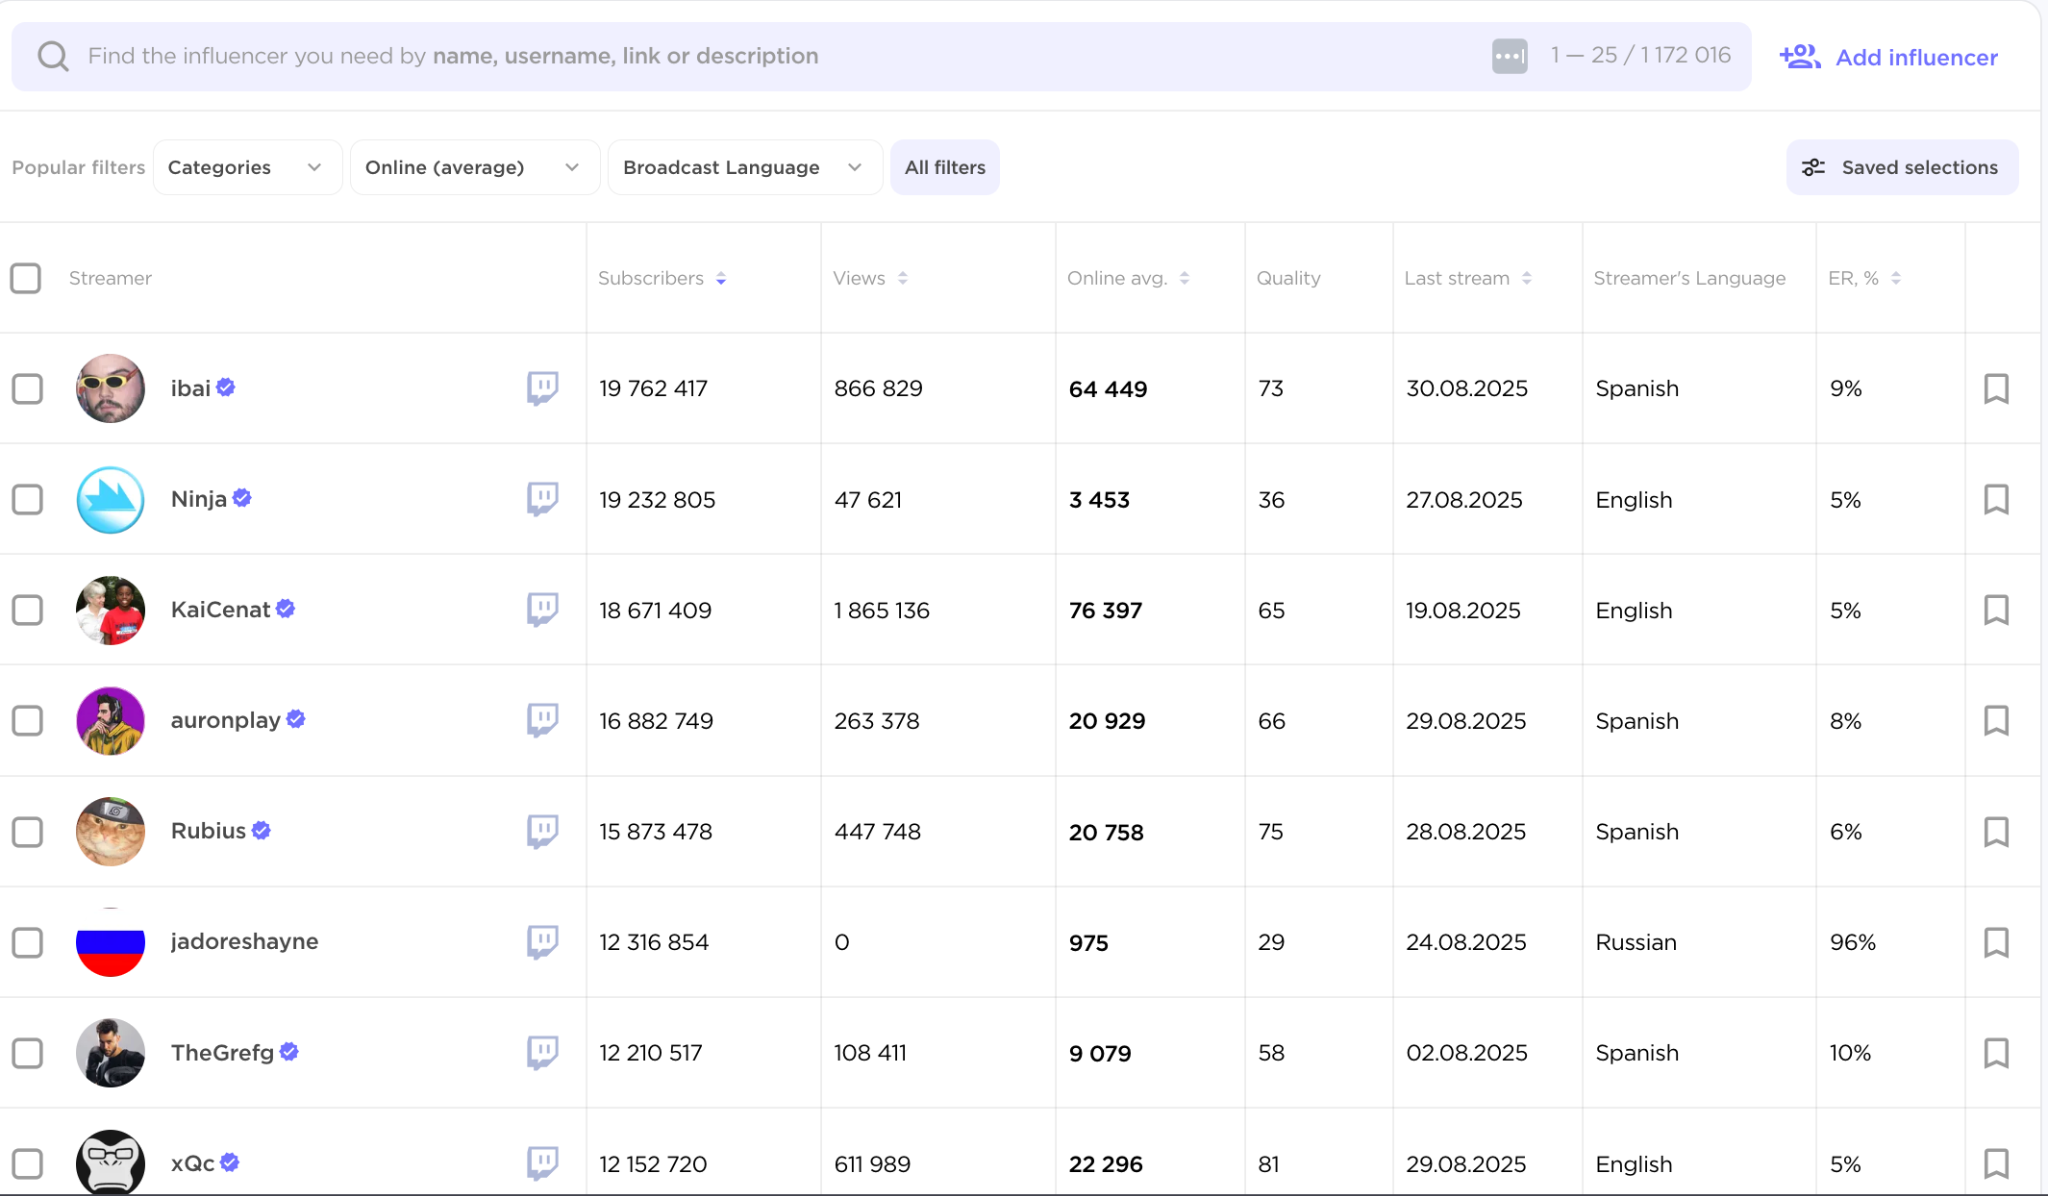Open Saved selections

(x=1901, y=167)
